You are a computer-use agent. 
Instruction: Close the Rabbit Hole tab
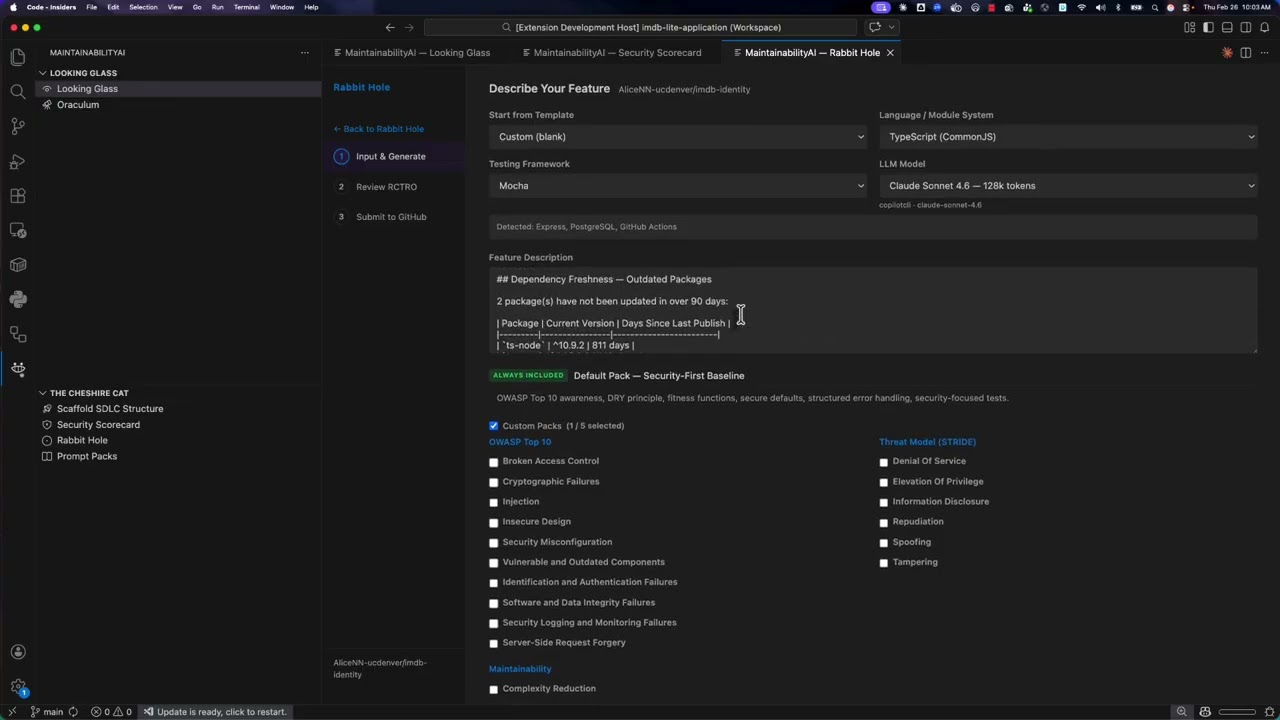coord(890,52)
